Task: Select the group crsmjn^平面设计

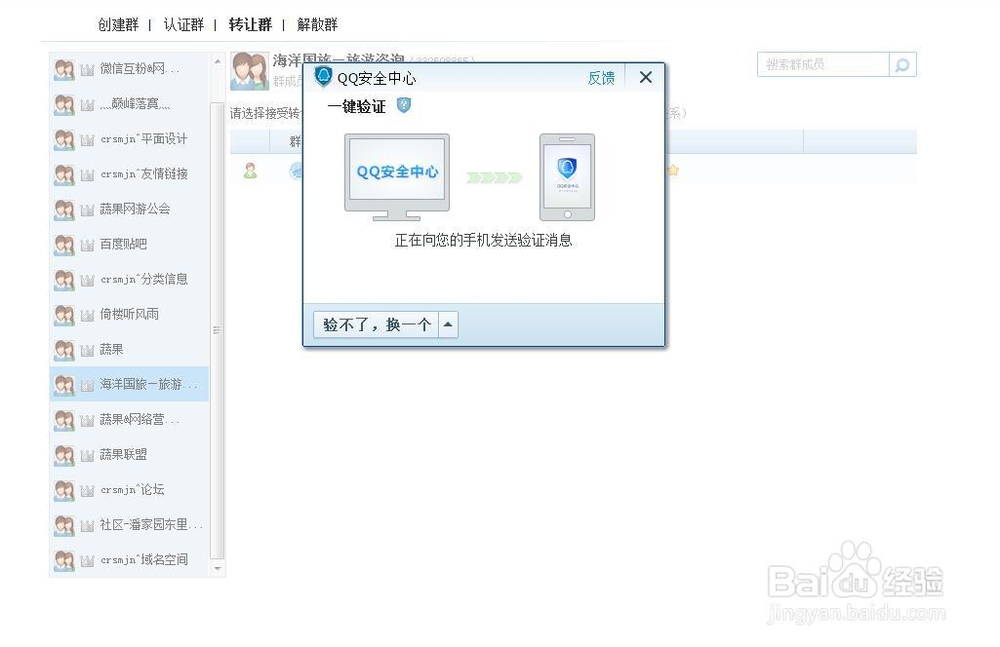Action: pyautogui.click(x=129, y=138)
